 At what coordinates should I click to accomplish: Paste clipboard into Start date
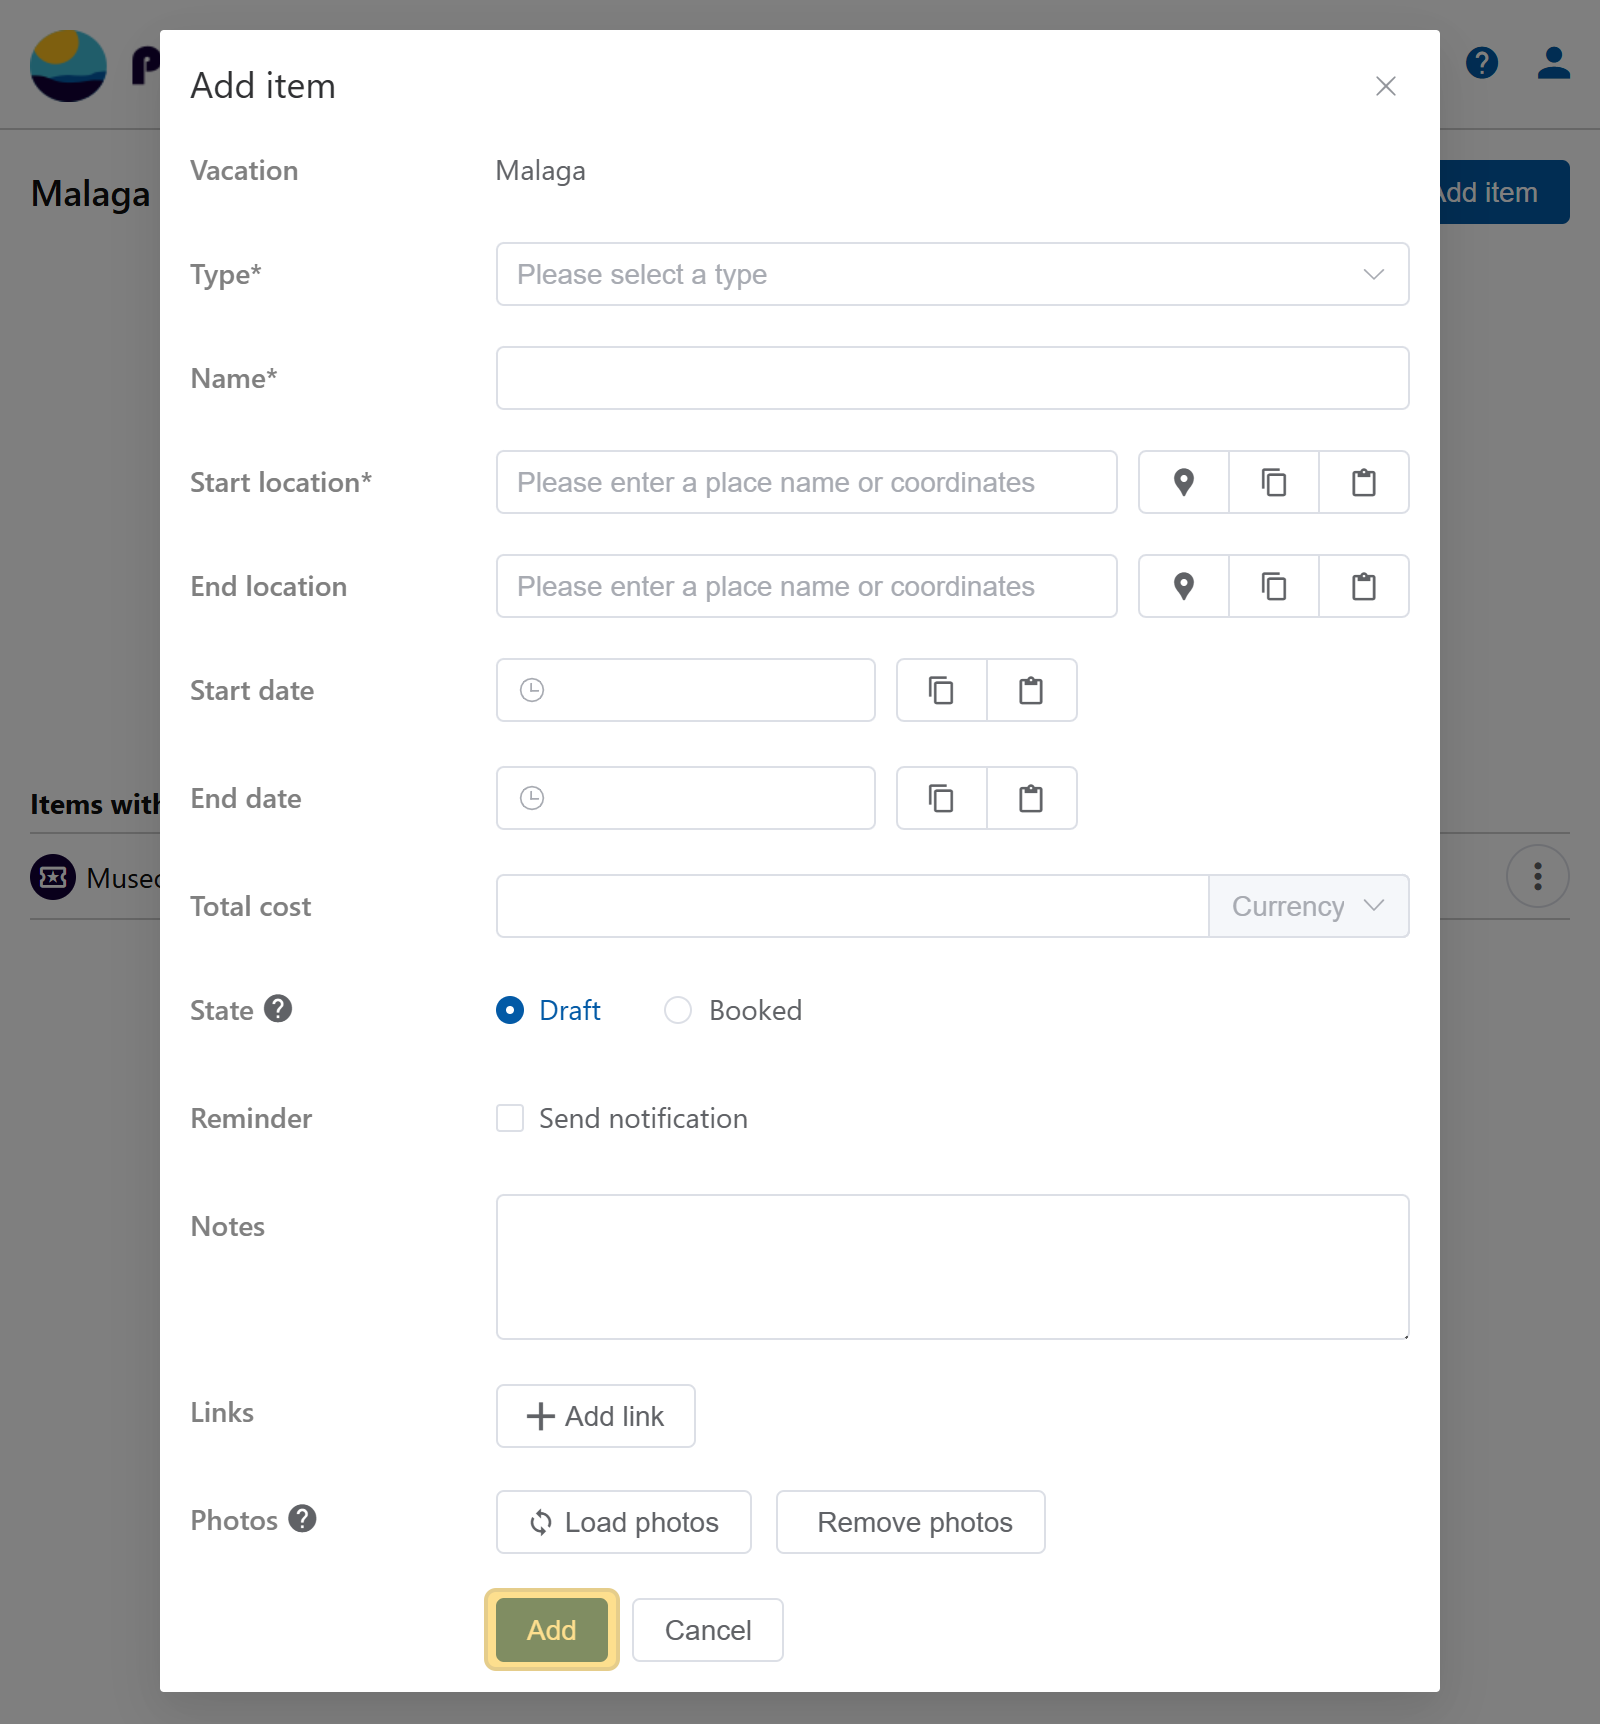1031,690
